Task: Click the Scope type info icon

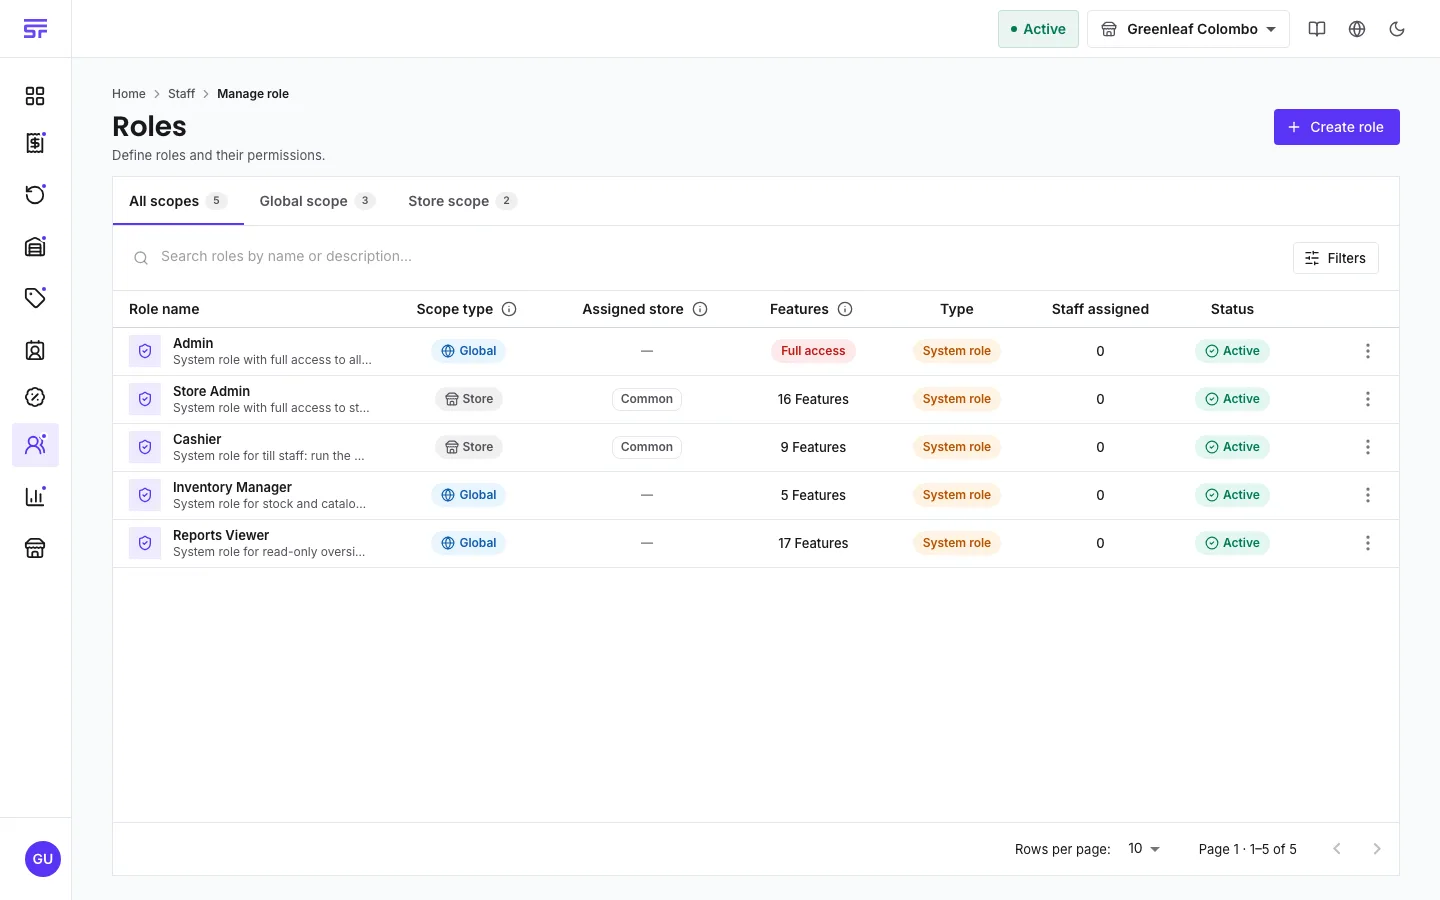Action: tap(509, 309)
